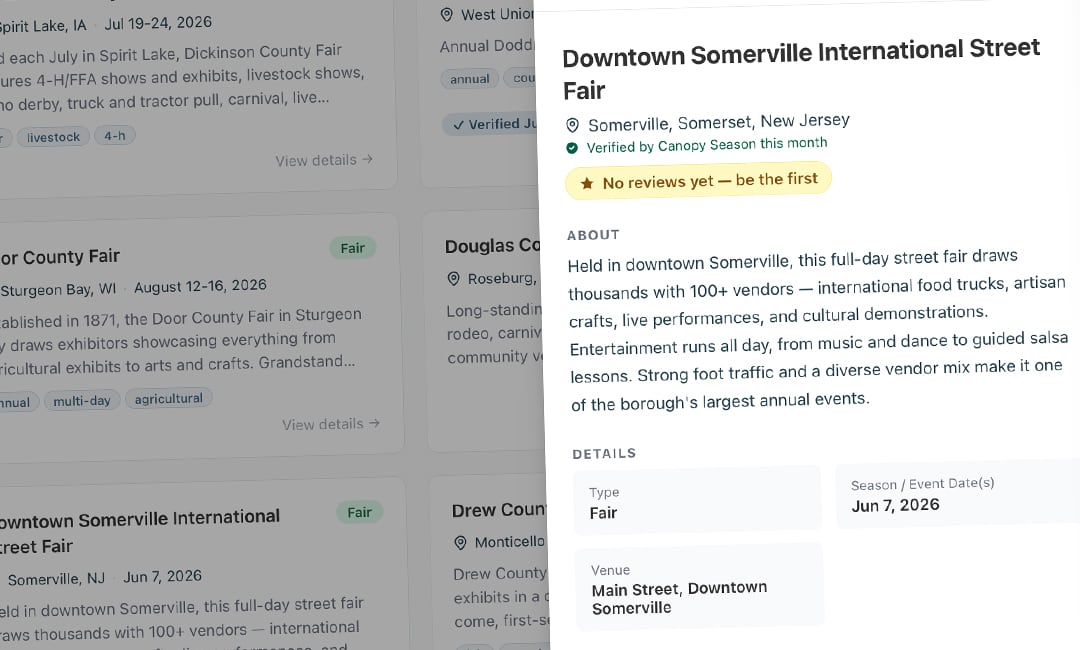Screen dimensions: 1080x650
Task: Open the Douglas County fair card title
Action: (x=492, y=246)
